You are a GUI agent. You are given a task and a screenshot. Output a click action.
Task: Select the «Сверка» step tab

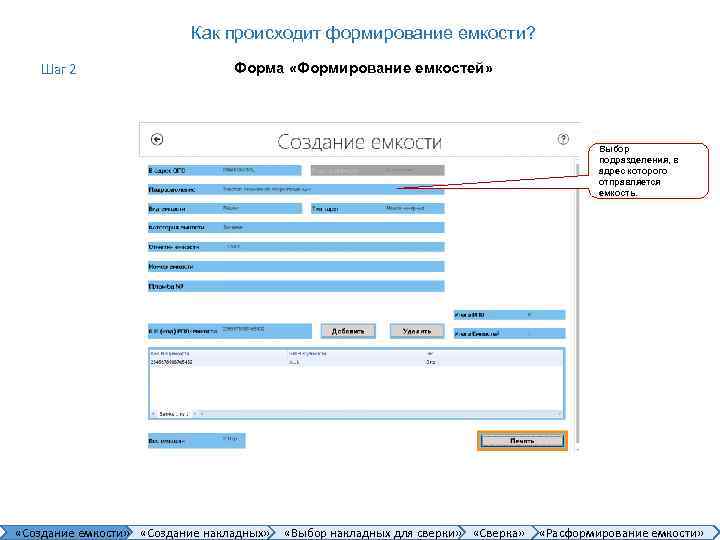click(x=499, y=533)
